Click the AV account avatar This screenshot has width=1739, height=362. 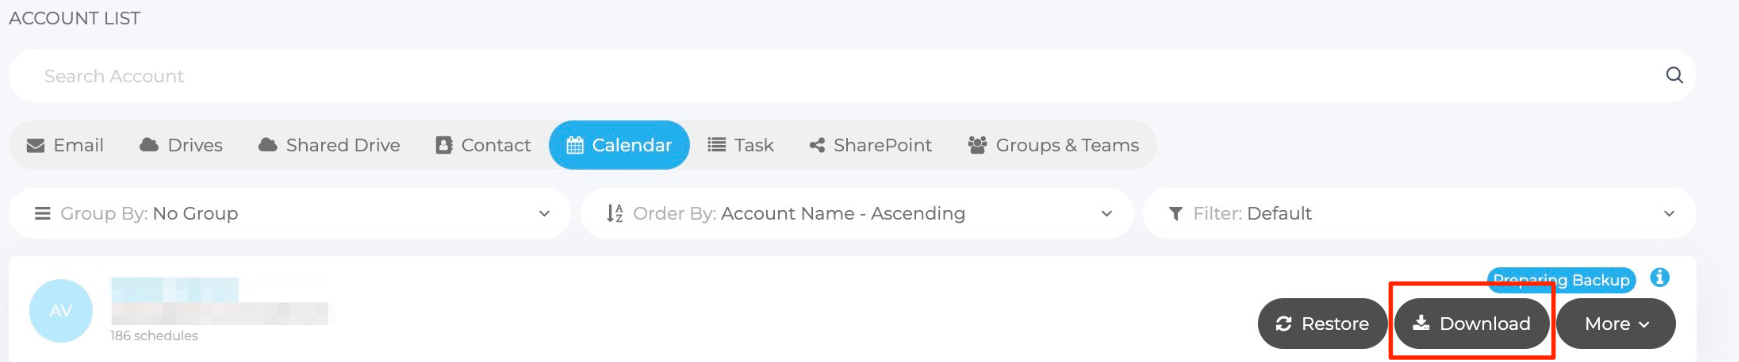pyautogui.click(x=61, y=311)
